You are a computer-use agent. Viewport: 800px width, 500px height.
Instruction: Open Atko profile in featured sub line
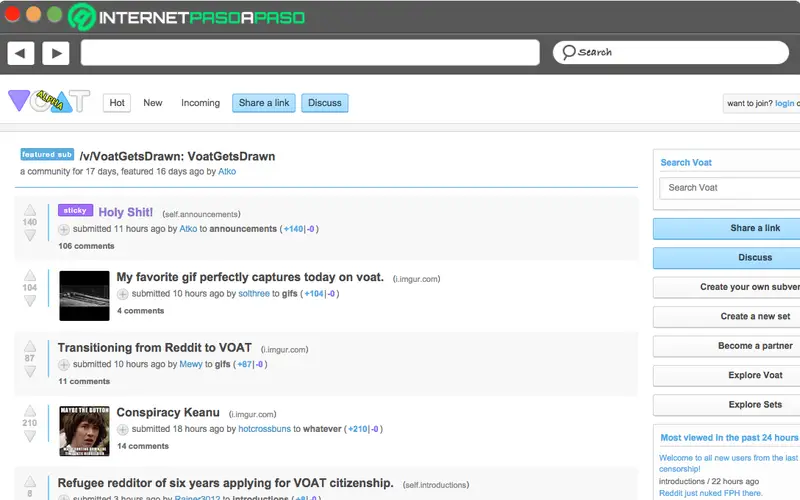tap(227, 171)
